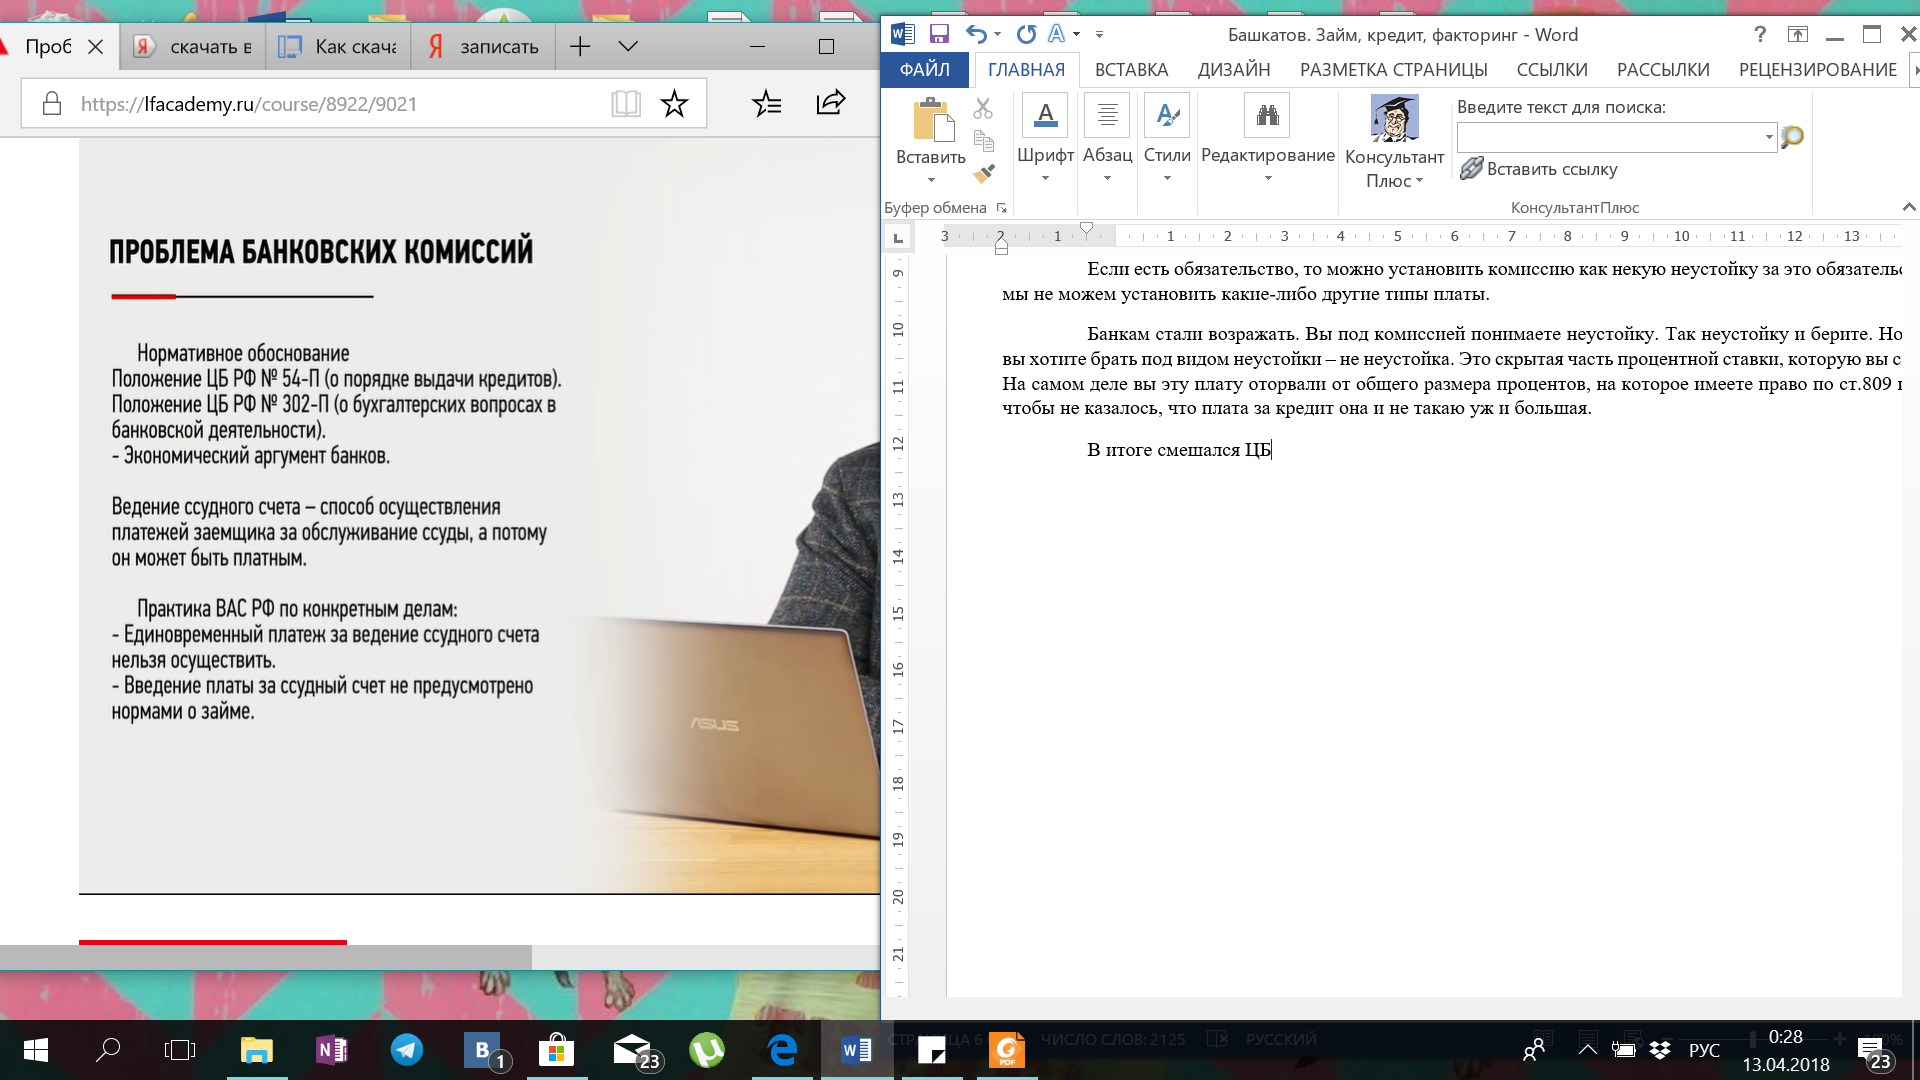Click the ConsultantPlus professor icon
The width and height of the screenshot is (1920, 1080).
pyautogui.click(x=1394, y=118)
